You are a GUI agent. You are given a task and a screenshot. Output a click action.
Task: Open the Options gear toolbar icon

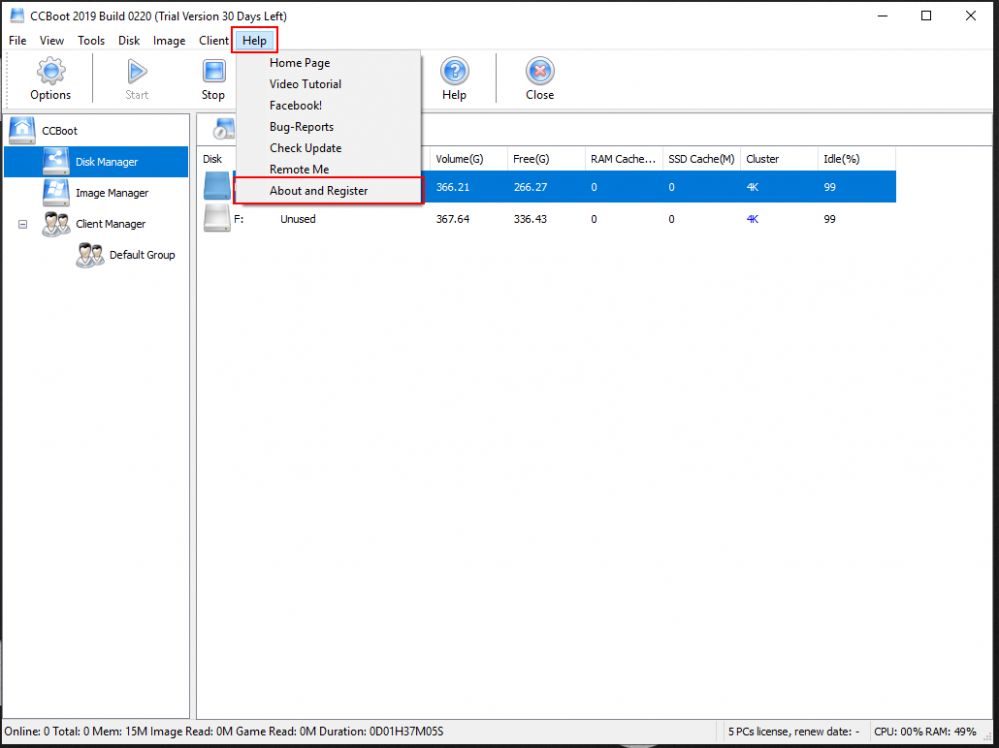(x=50, y=71)
